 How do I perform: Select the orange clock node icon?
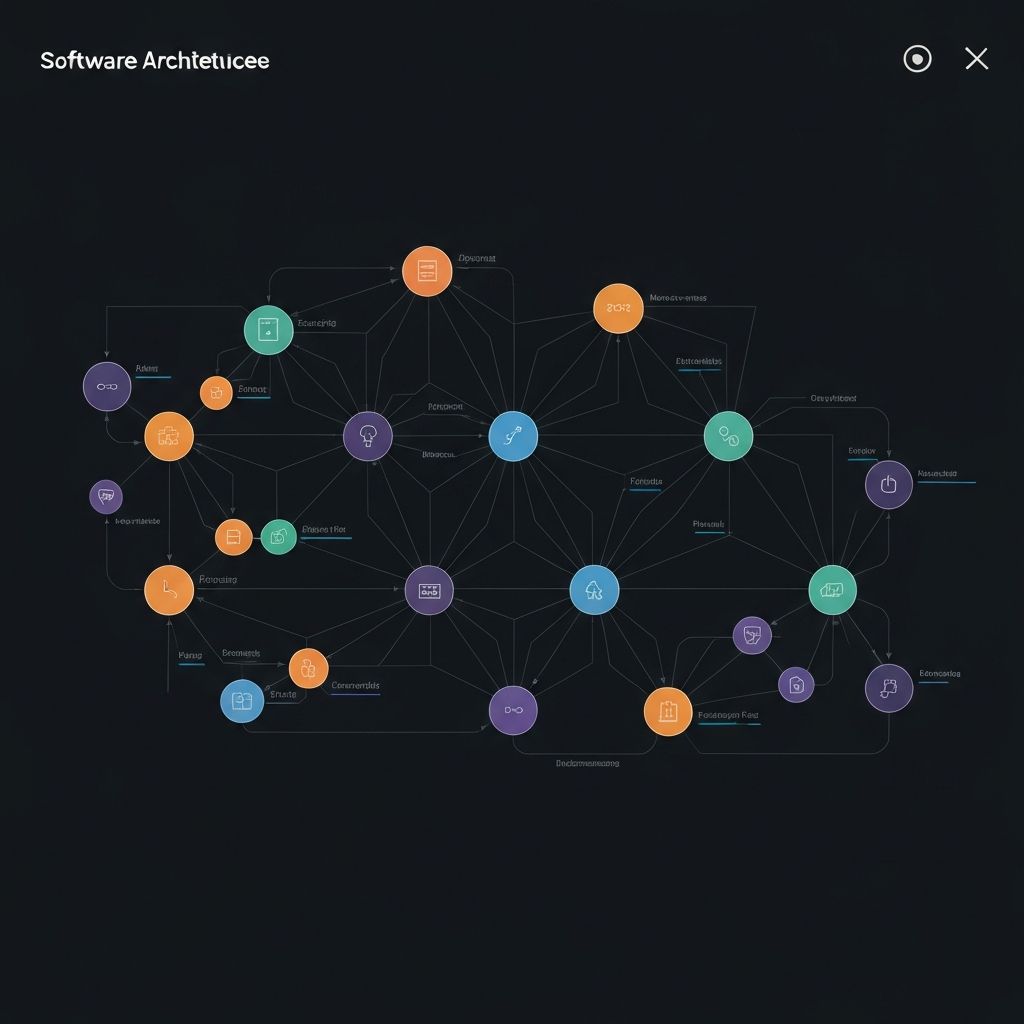pyautogui.click(x=170, y=590)
